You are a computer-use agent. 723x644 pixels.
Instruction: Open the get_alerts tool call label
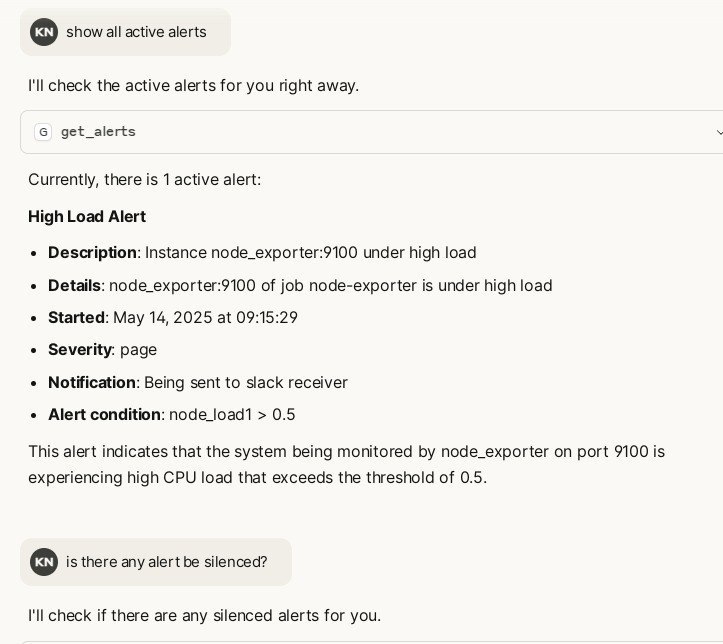98,132
